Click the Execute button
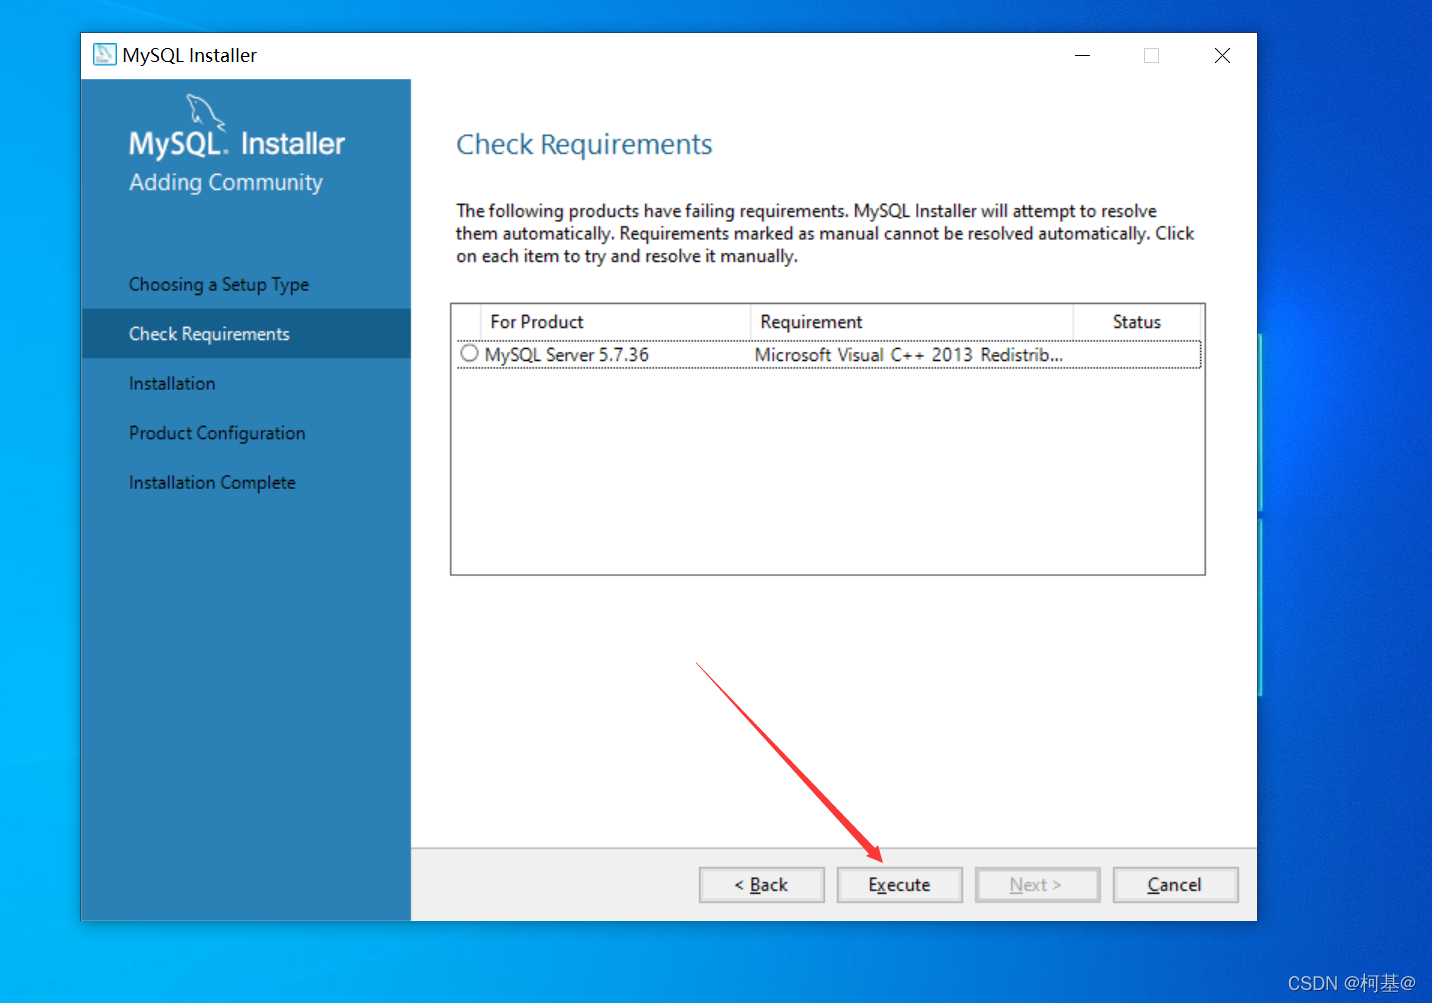This screenshot has height=1003, width=1432. 899,885
